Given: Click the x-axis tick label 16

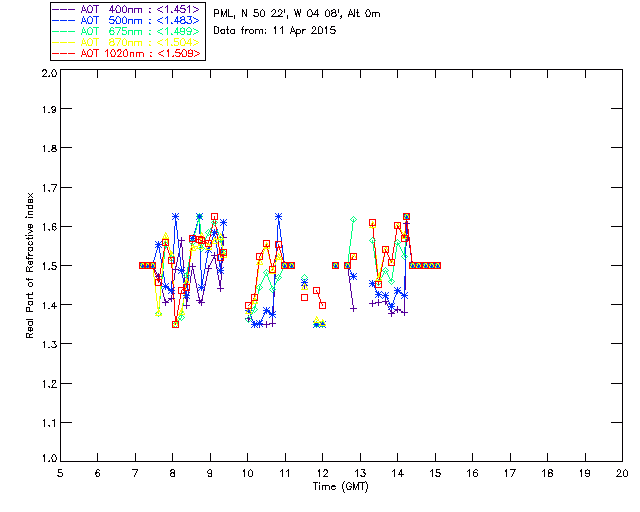Looking at the screenshot, I should pyautogui.click(x=473, y=473).
